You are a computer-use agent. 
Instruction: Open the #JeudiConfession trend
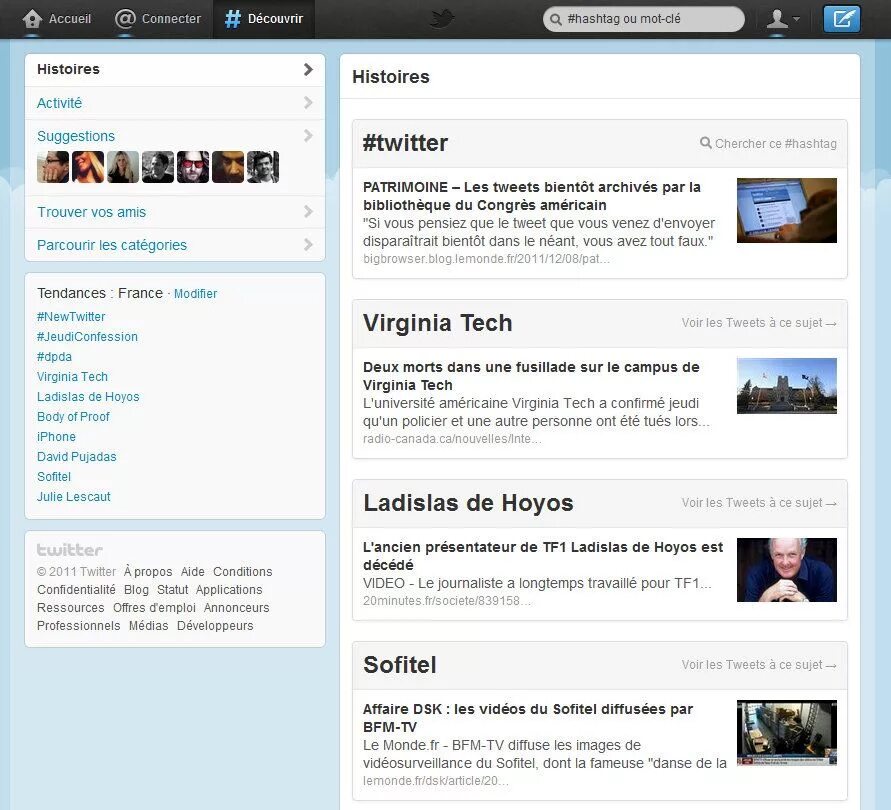click(x=87, y=337)
